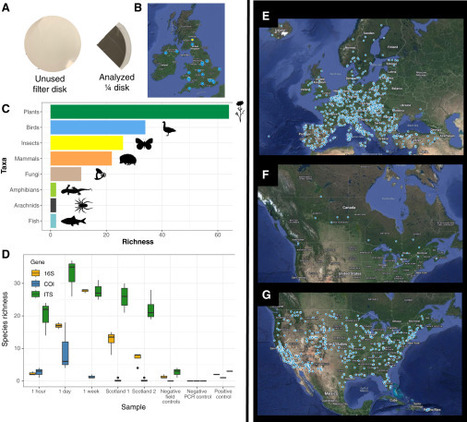Click the ITS green legend swatch
467x422 pixels.
[36, 294]
